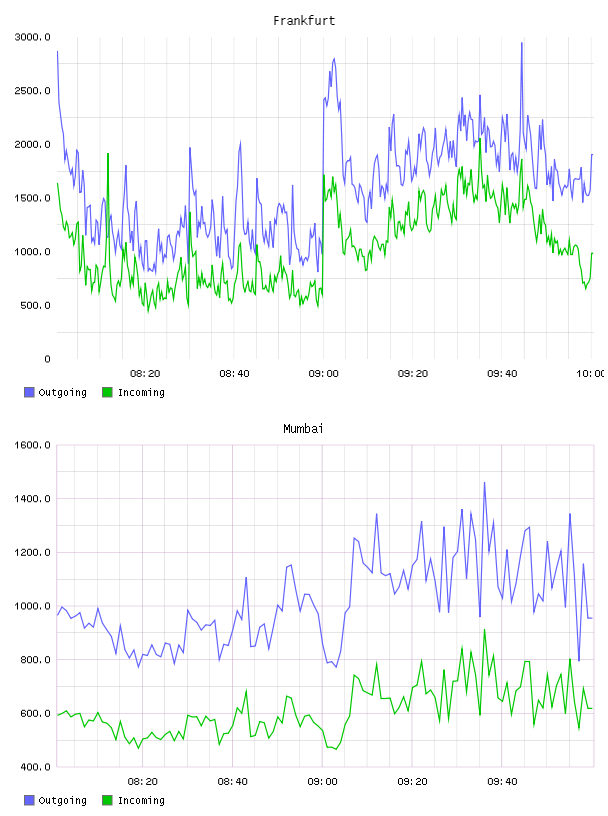Click the 08:40 time label in Frankfurt chart

(234, 374)
